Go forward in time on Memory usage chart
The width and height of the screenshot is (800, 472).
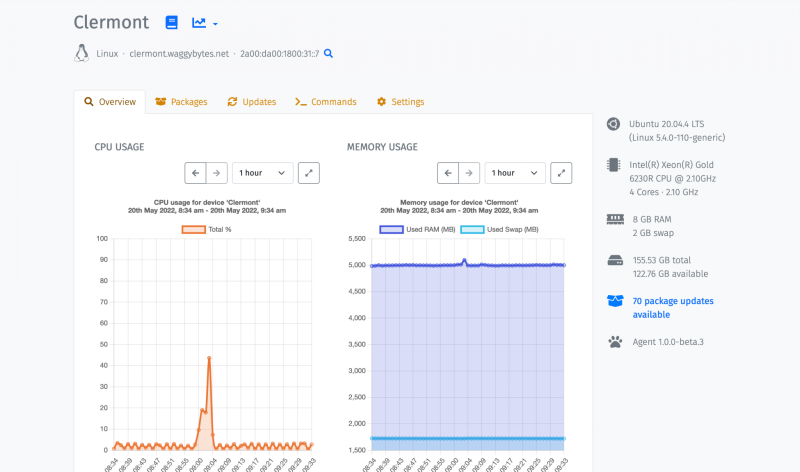point(469,173)
